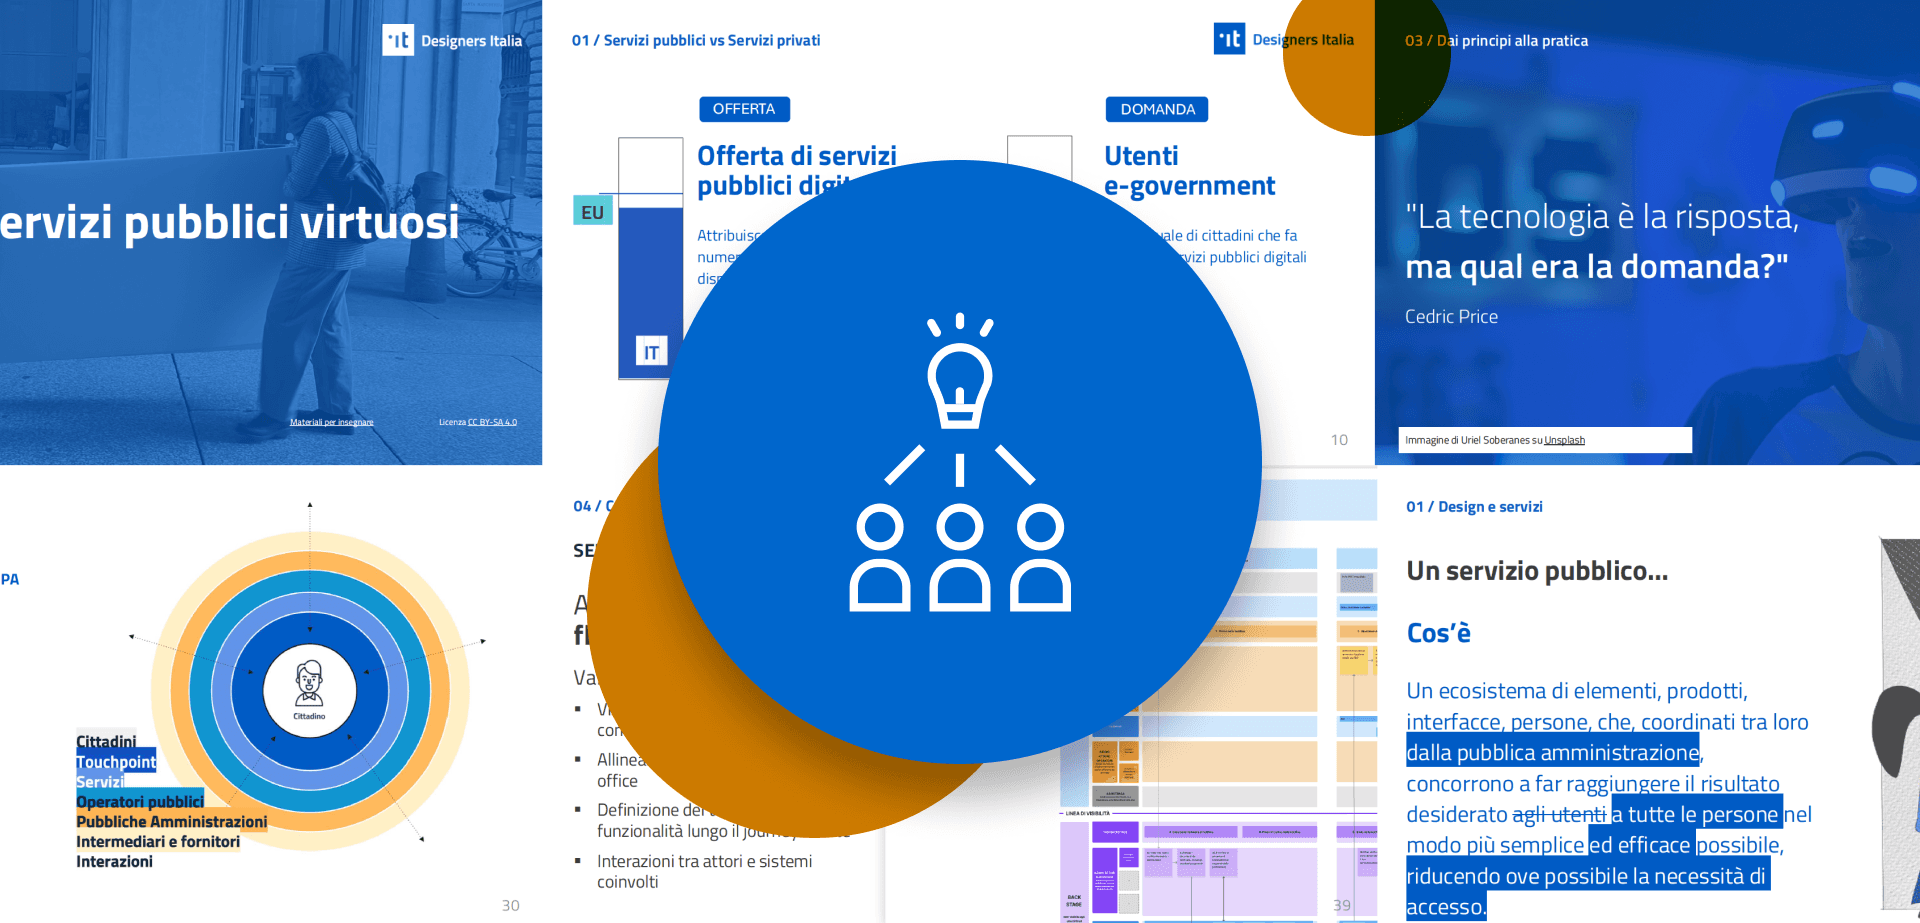Open the 'Materiali per insegnare' link
1920x923 pixels.
click(331, 422)
